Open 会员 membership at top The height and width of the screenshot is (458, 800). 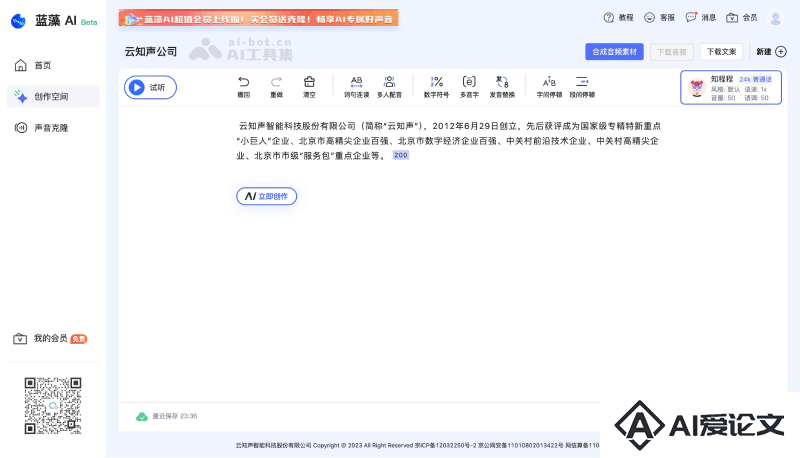click(x=742, y=17)
